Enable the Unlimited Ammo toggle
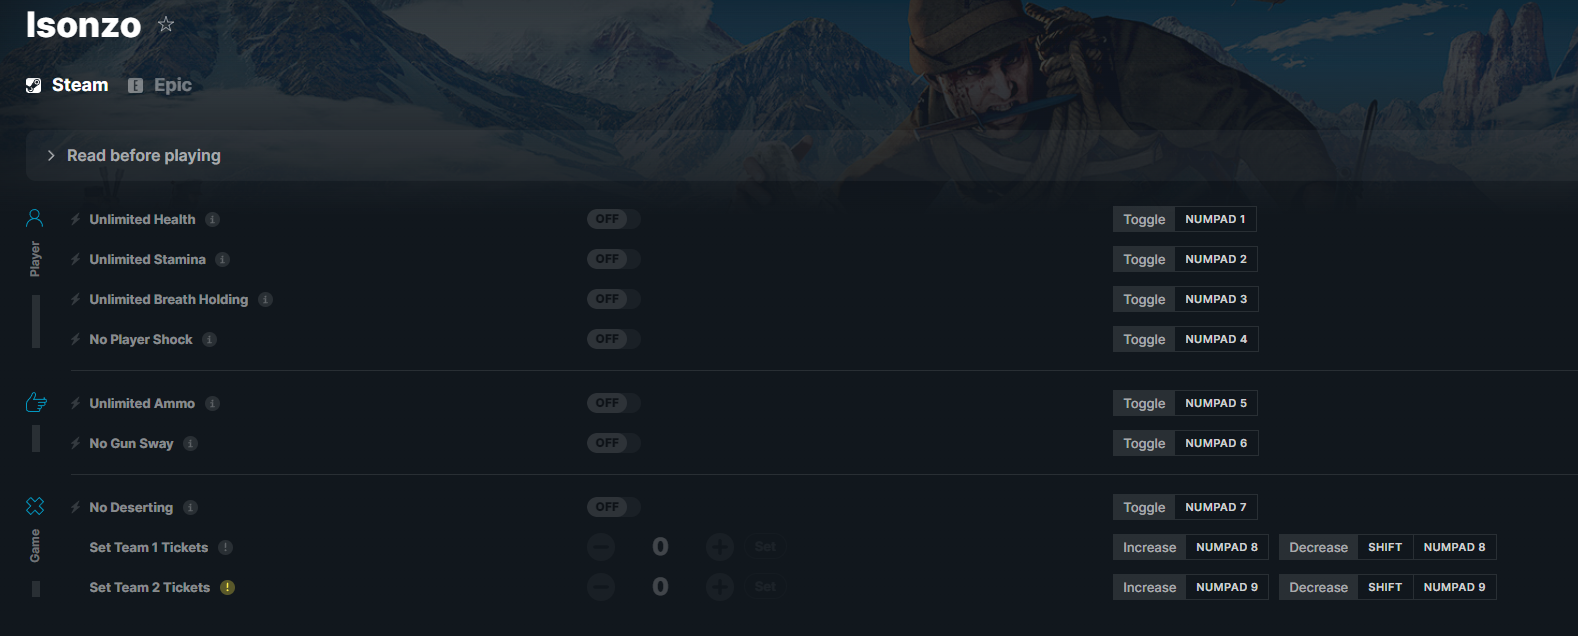 pos(613,403)
